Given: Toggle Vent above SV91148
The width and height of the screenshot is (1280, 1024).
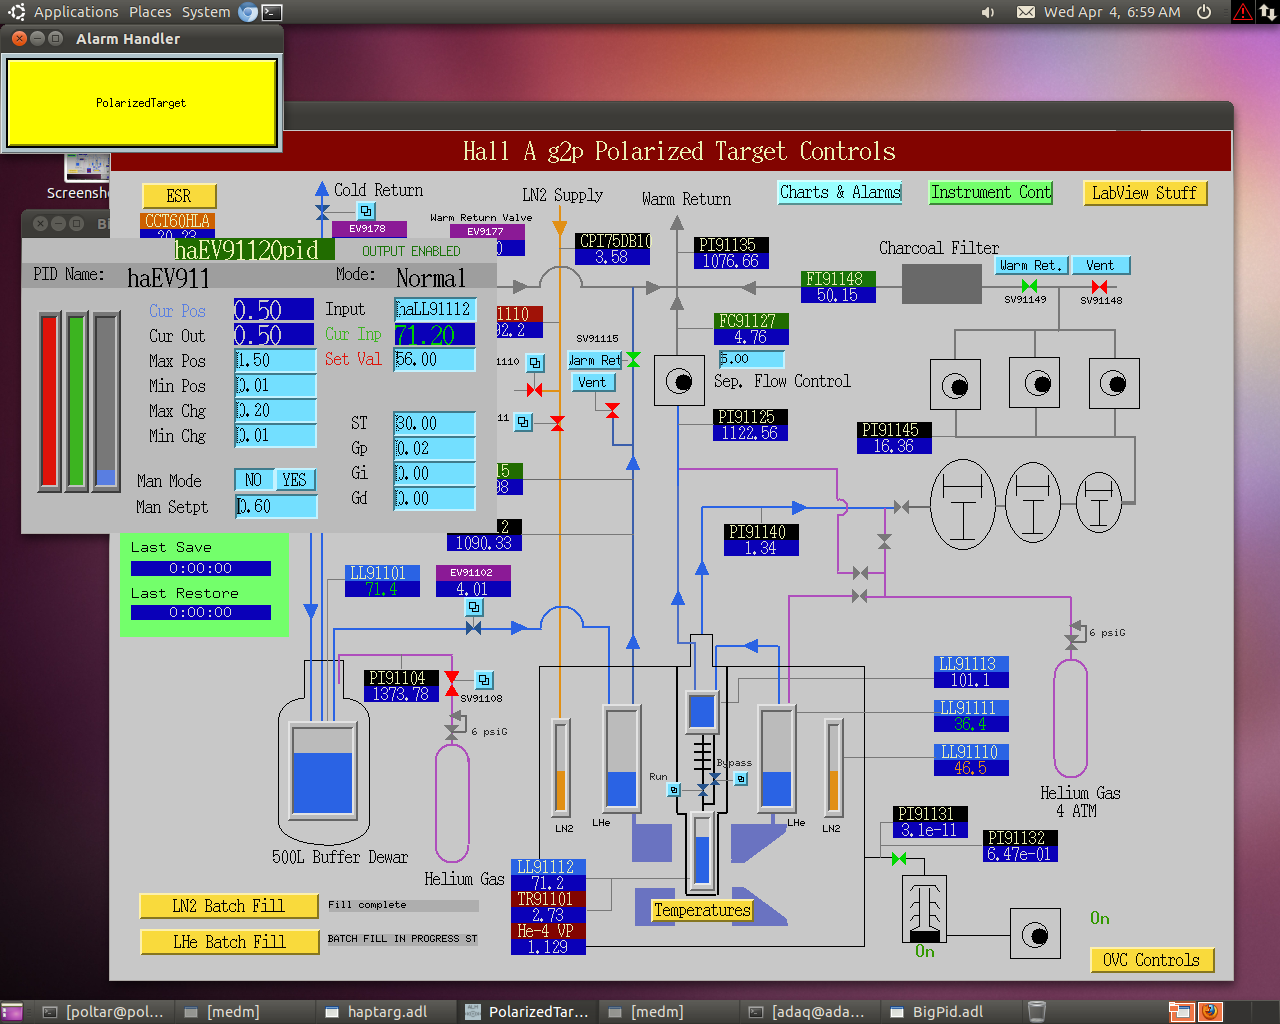Looking at the screenshot, I should [1100, 265].
